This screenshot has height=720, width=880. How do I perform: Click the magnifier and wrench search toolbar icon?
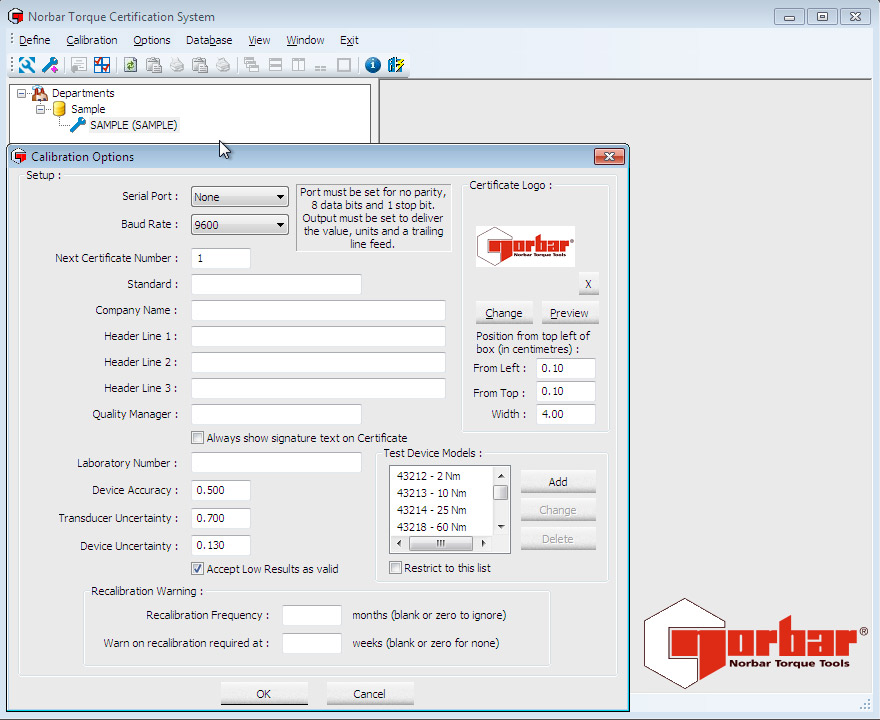point(27,65)
